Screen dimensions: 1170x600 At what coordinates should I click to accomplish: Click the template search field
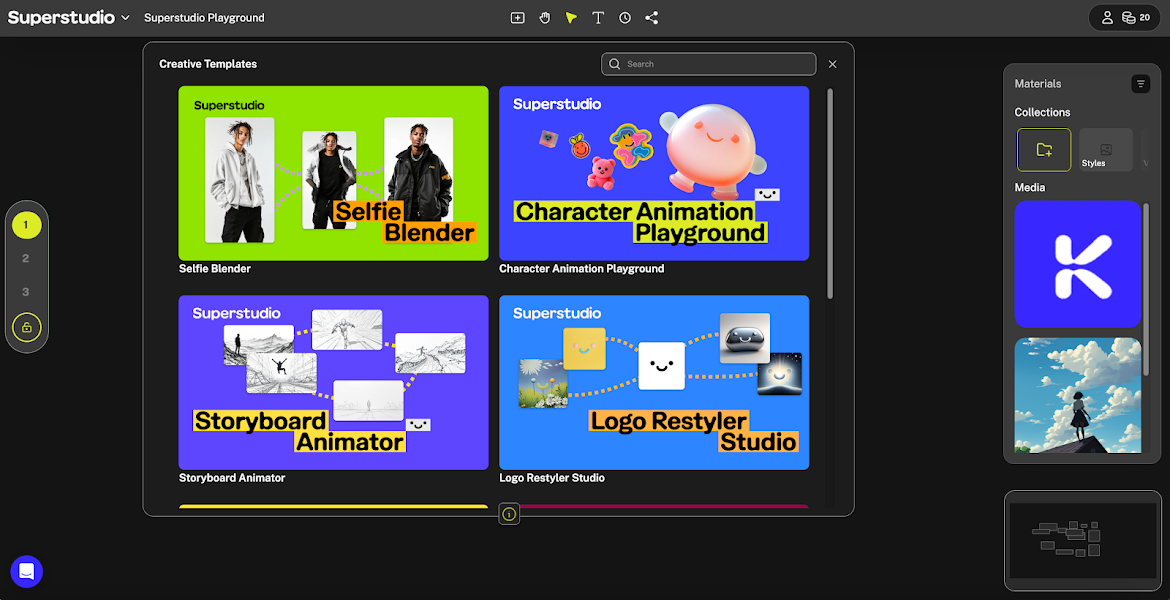click(708, 64)
